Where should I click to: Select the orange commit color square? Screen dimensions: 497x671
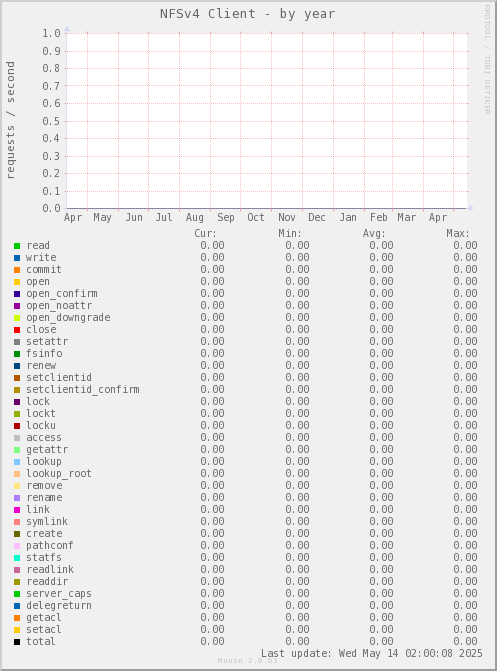(x=17, y=270)
